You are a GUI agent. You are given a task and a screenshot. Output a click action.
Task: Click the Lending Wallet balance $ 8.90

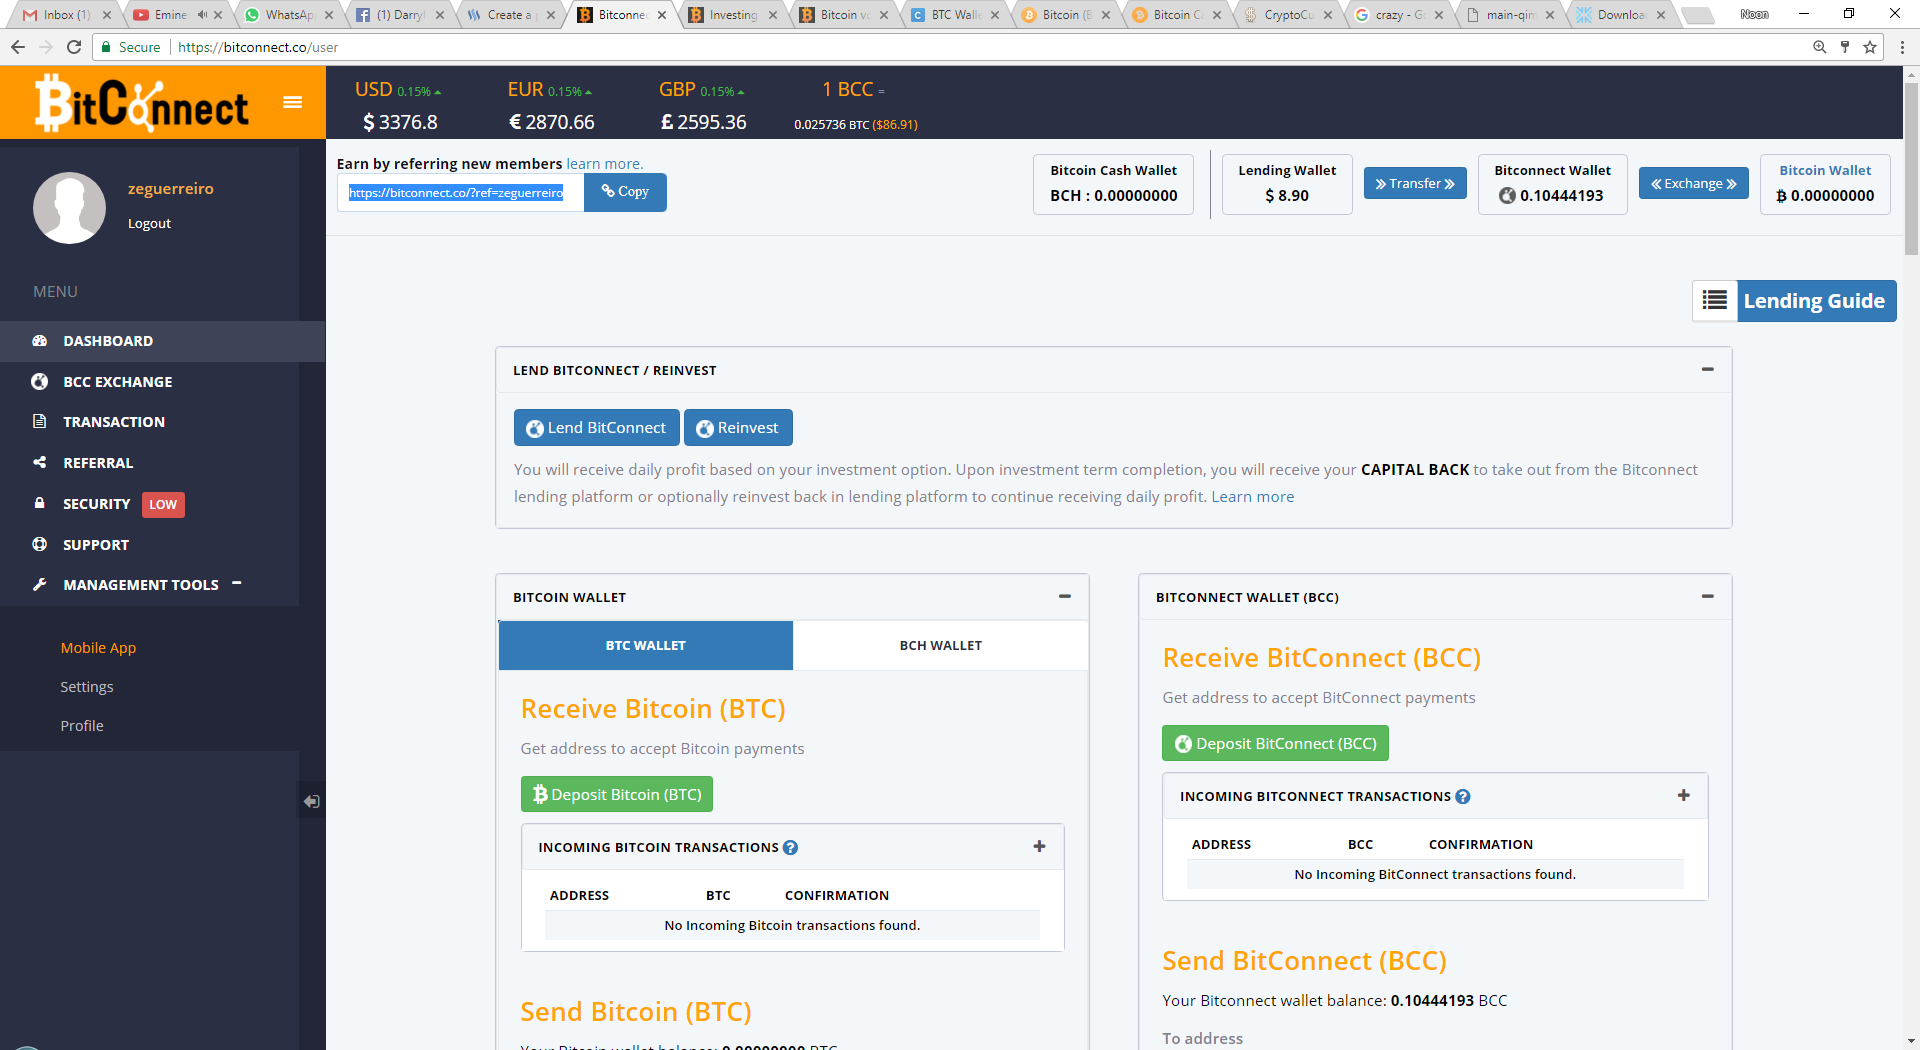(1287, 196)
